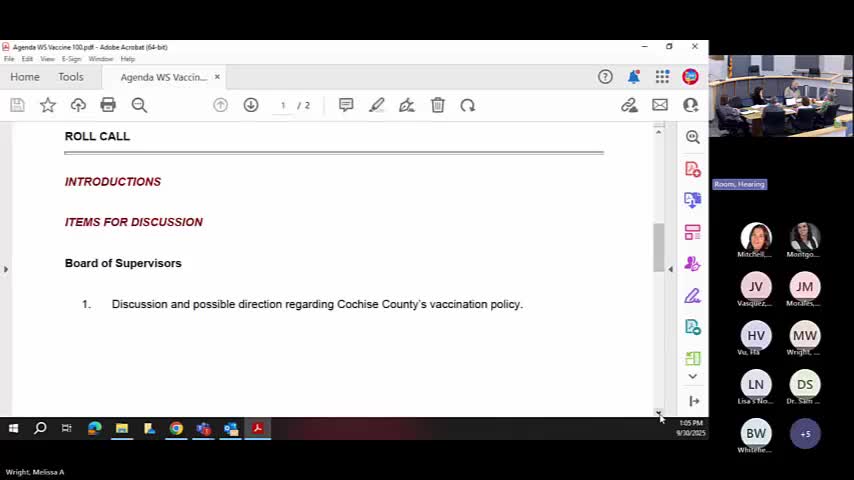
Task: Go to next page arrow
Action: pos(251,105)
